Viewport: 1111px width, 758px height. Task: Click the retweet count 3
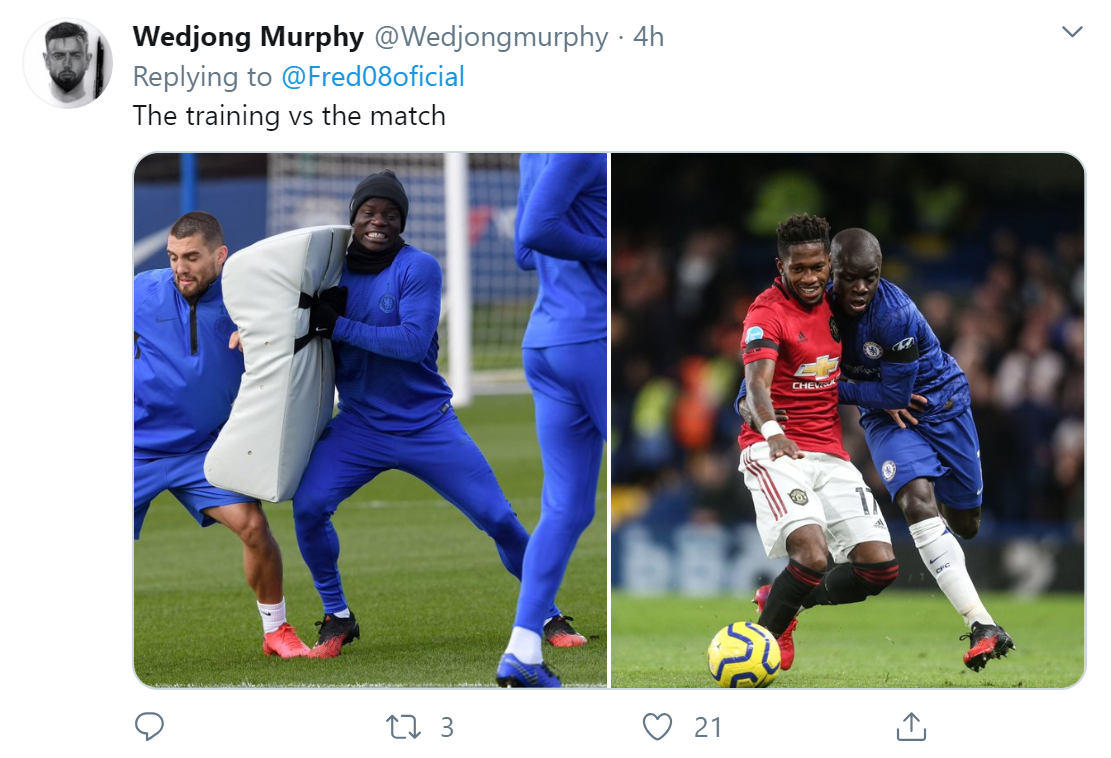tap(447, 728)
